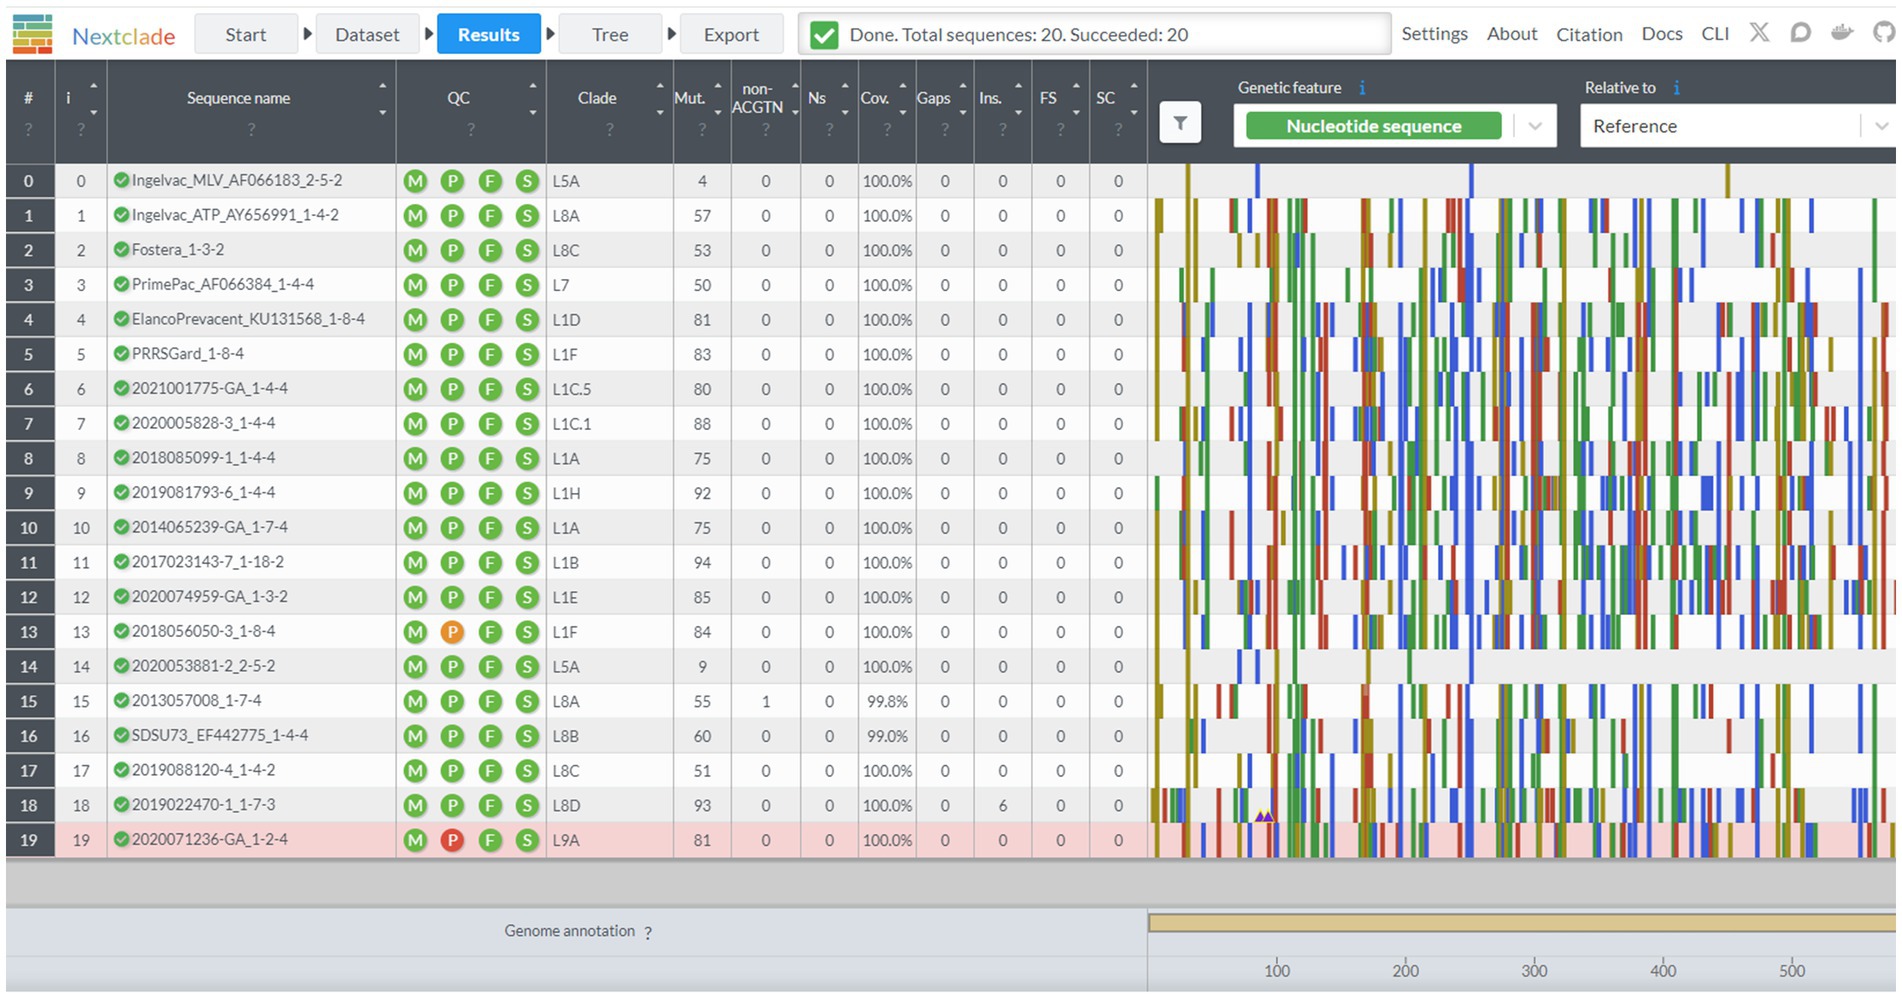The height and width of the screenshot is (1000, 1902).
Task: Sort by non-ACGTN column arrows
Action: [x=794, y=99]
